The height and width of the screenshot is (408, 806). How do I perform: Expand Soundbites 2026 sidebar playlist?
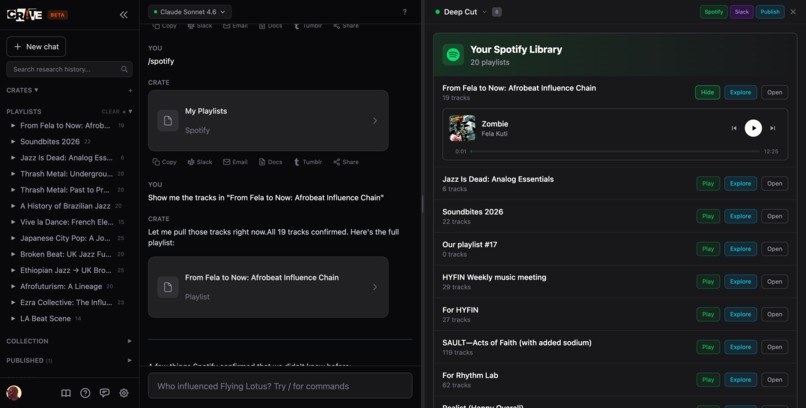[x=13, y=141]
